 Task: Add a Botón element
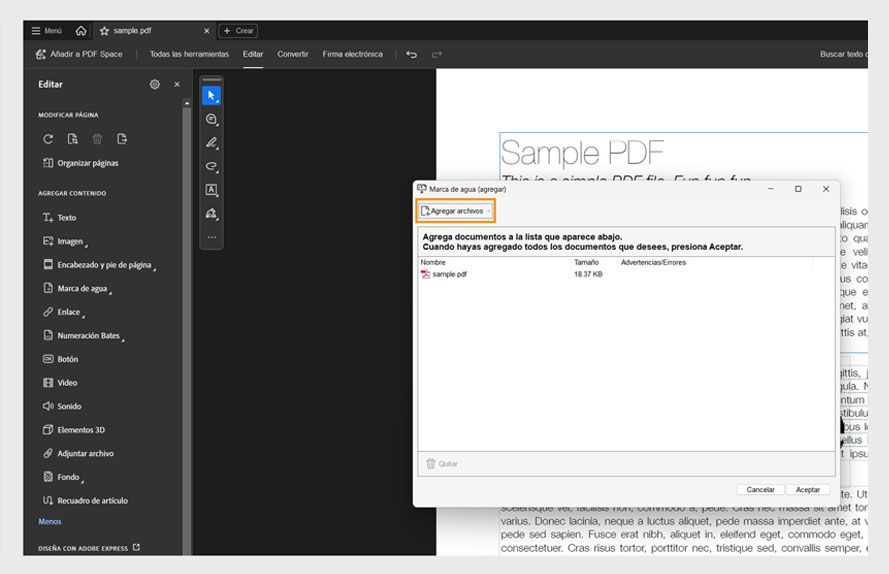click(x=61, y=359)
